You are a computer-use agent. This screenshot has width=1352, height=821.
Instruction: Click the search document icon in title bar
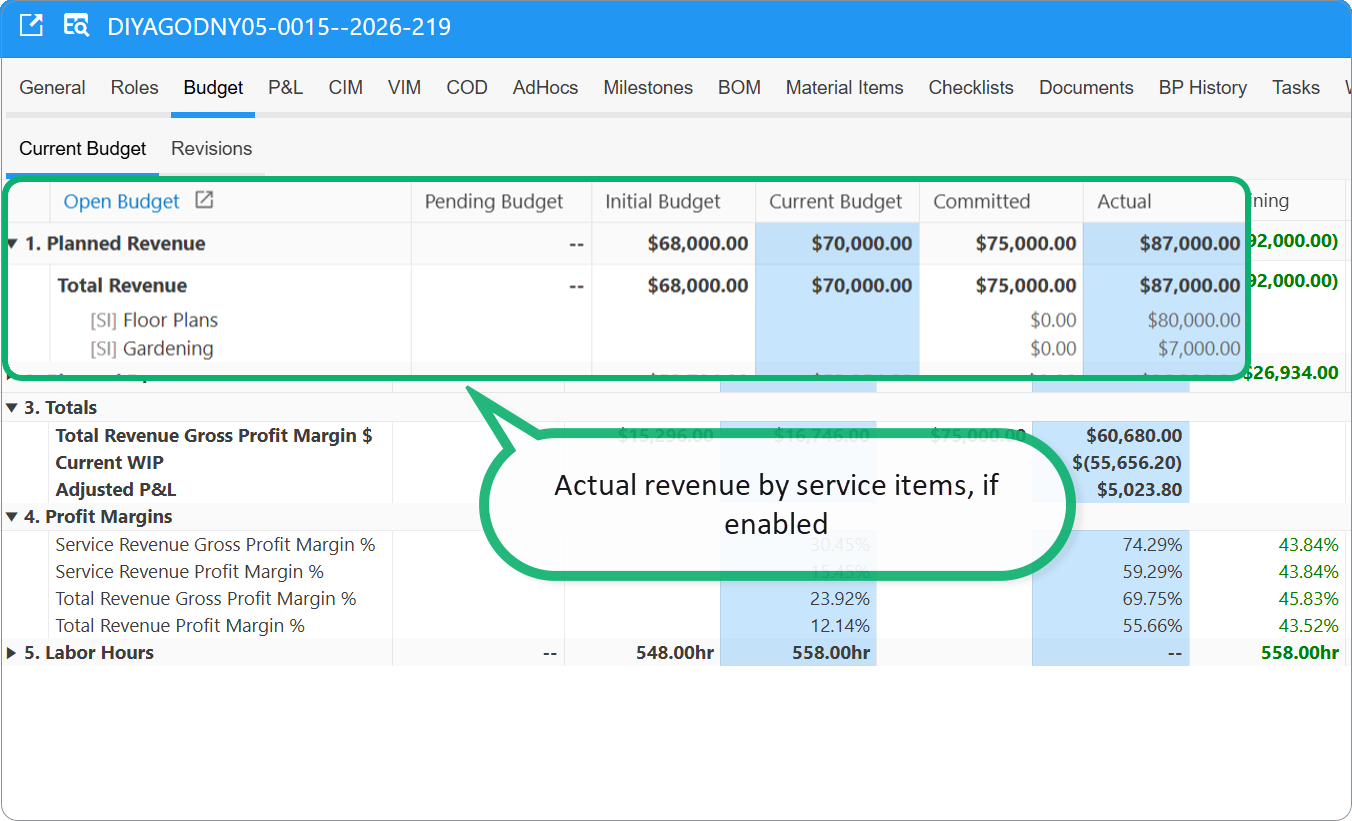point(76,26)
